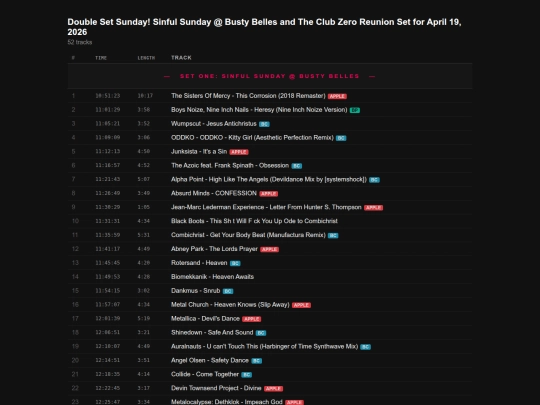
Task: Select Shinedown - Safe And Sound track
Action: tap(212, 333)
